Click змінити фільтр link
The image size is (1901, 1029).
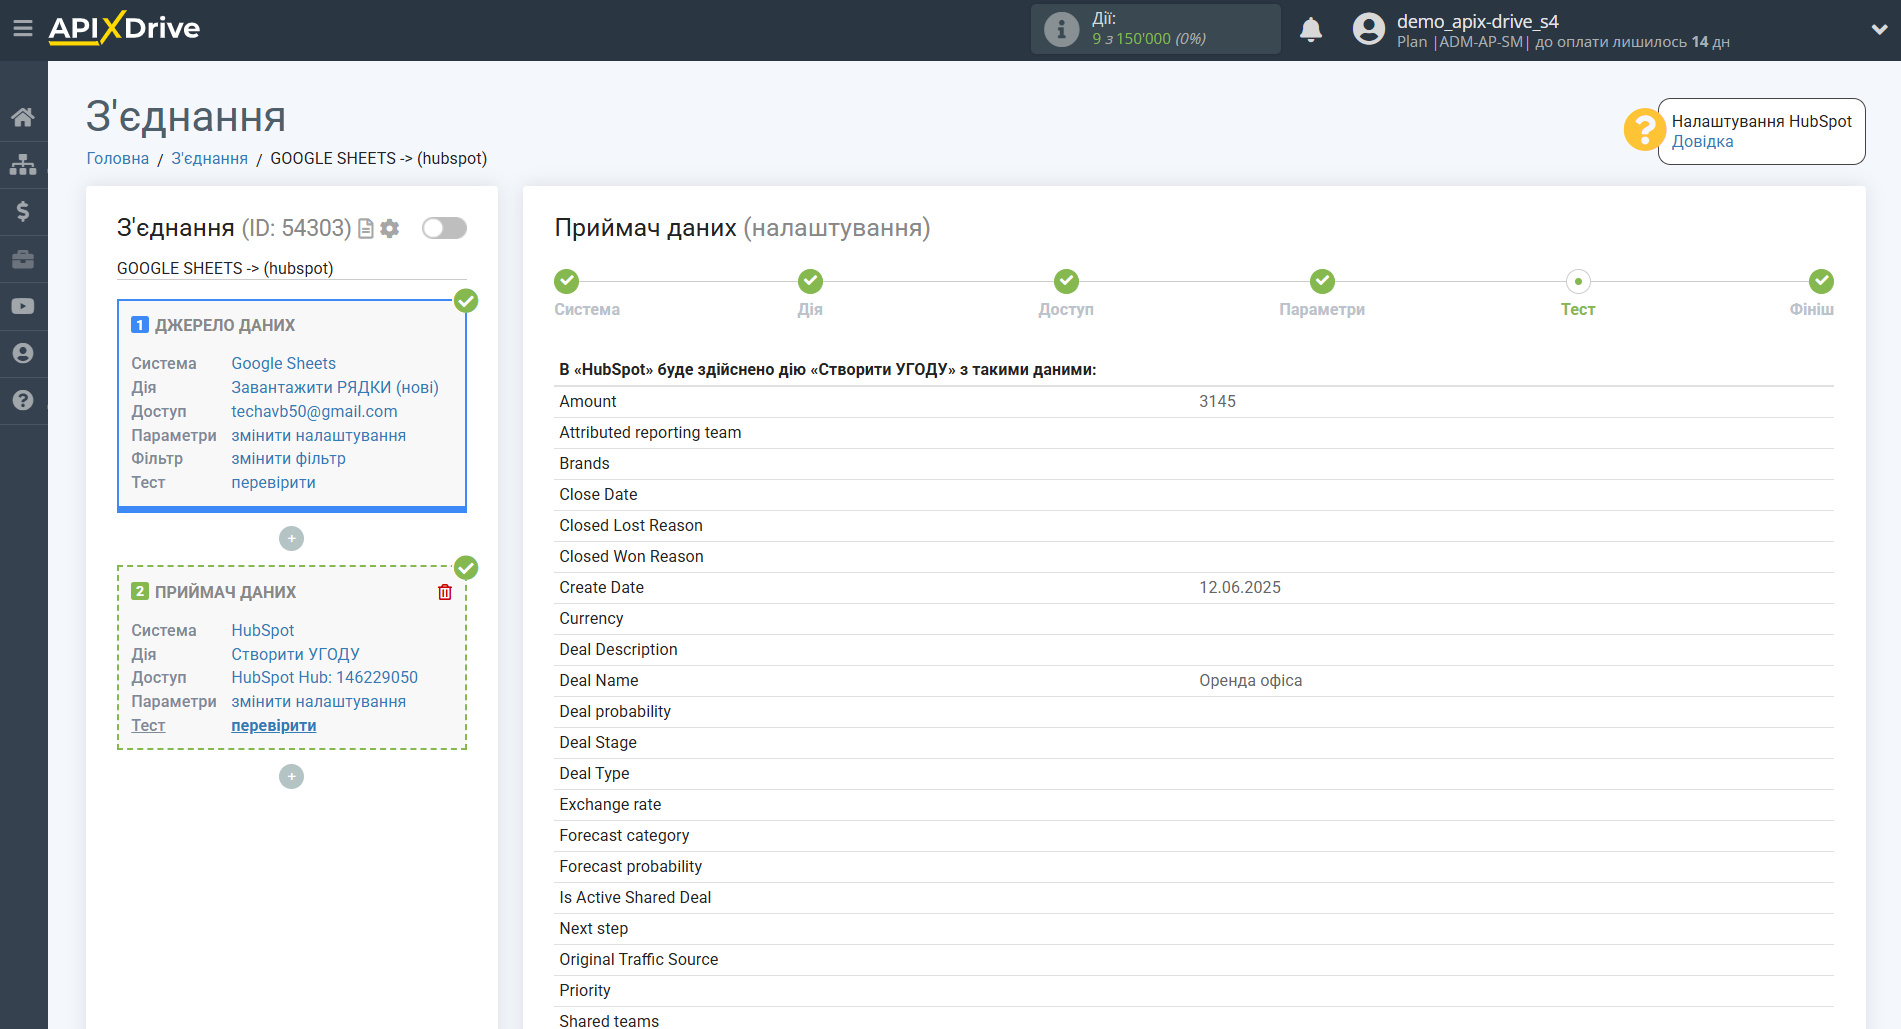(288, 458)
